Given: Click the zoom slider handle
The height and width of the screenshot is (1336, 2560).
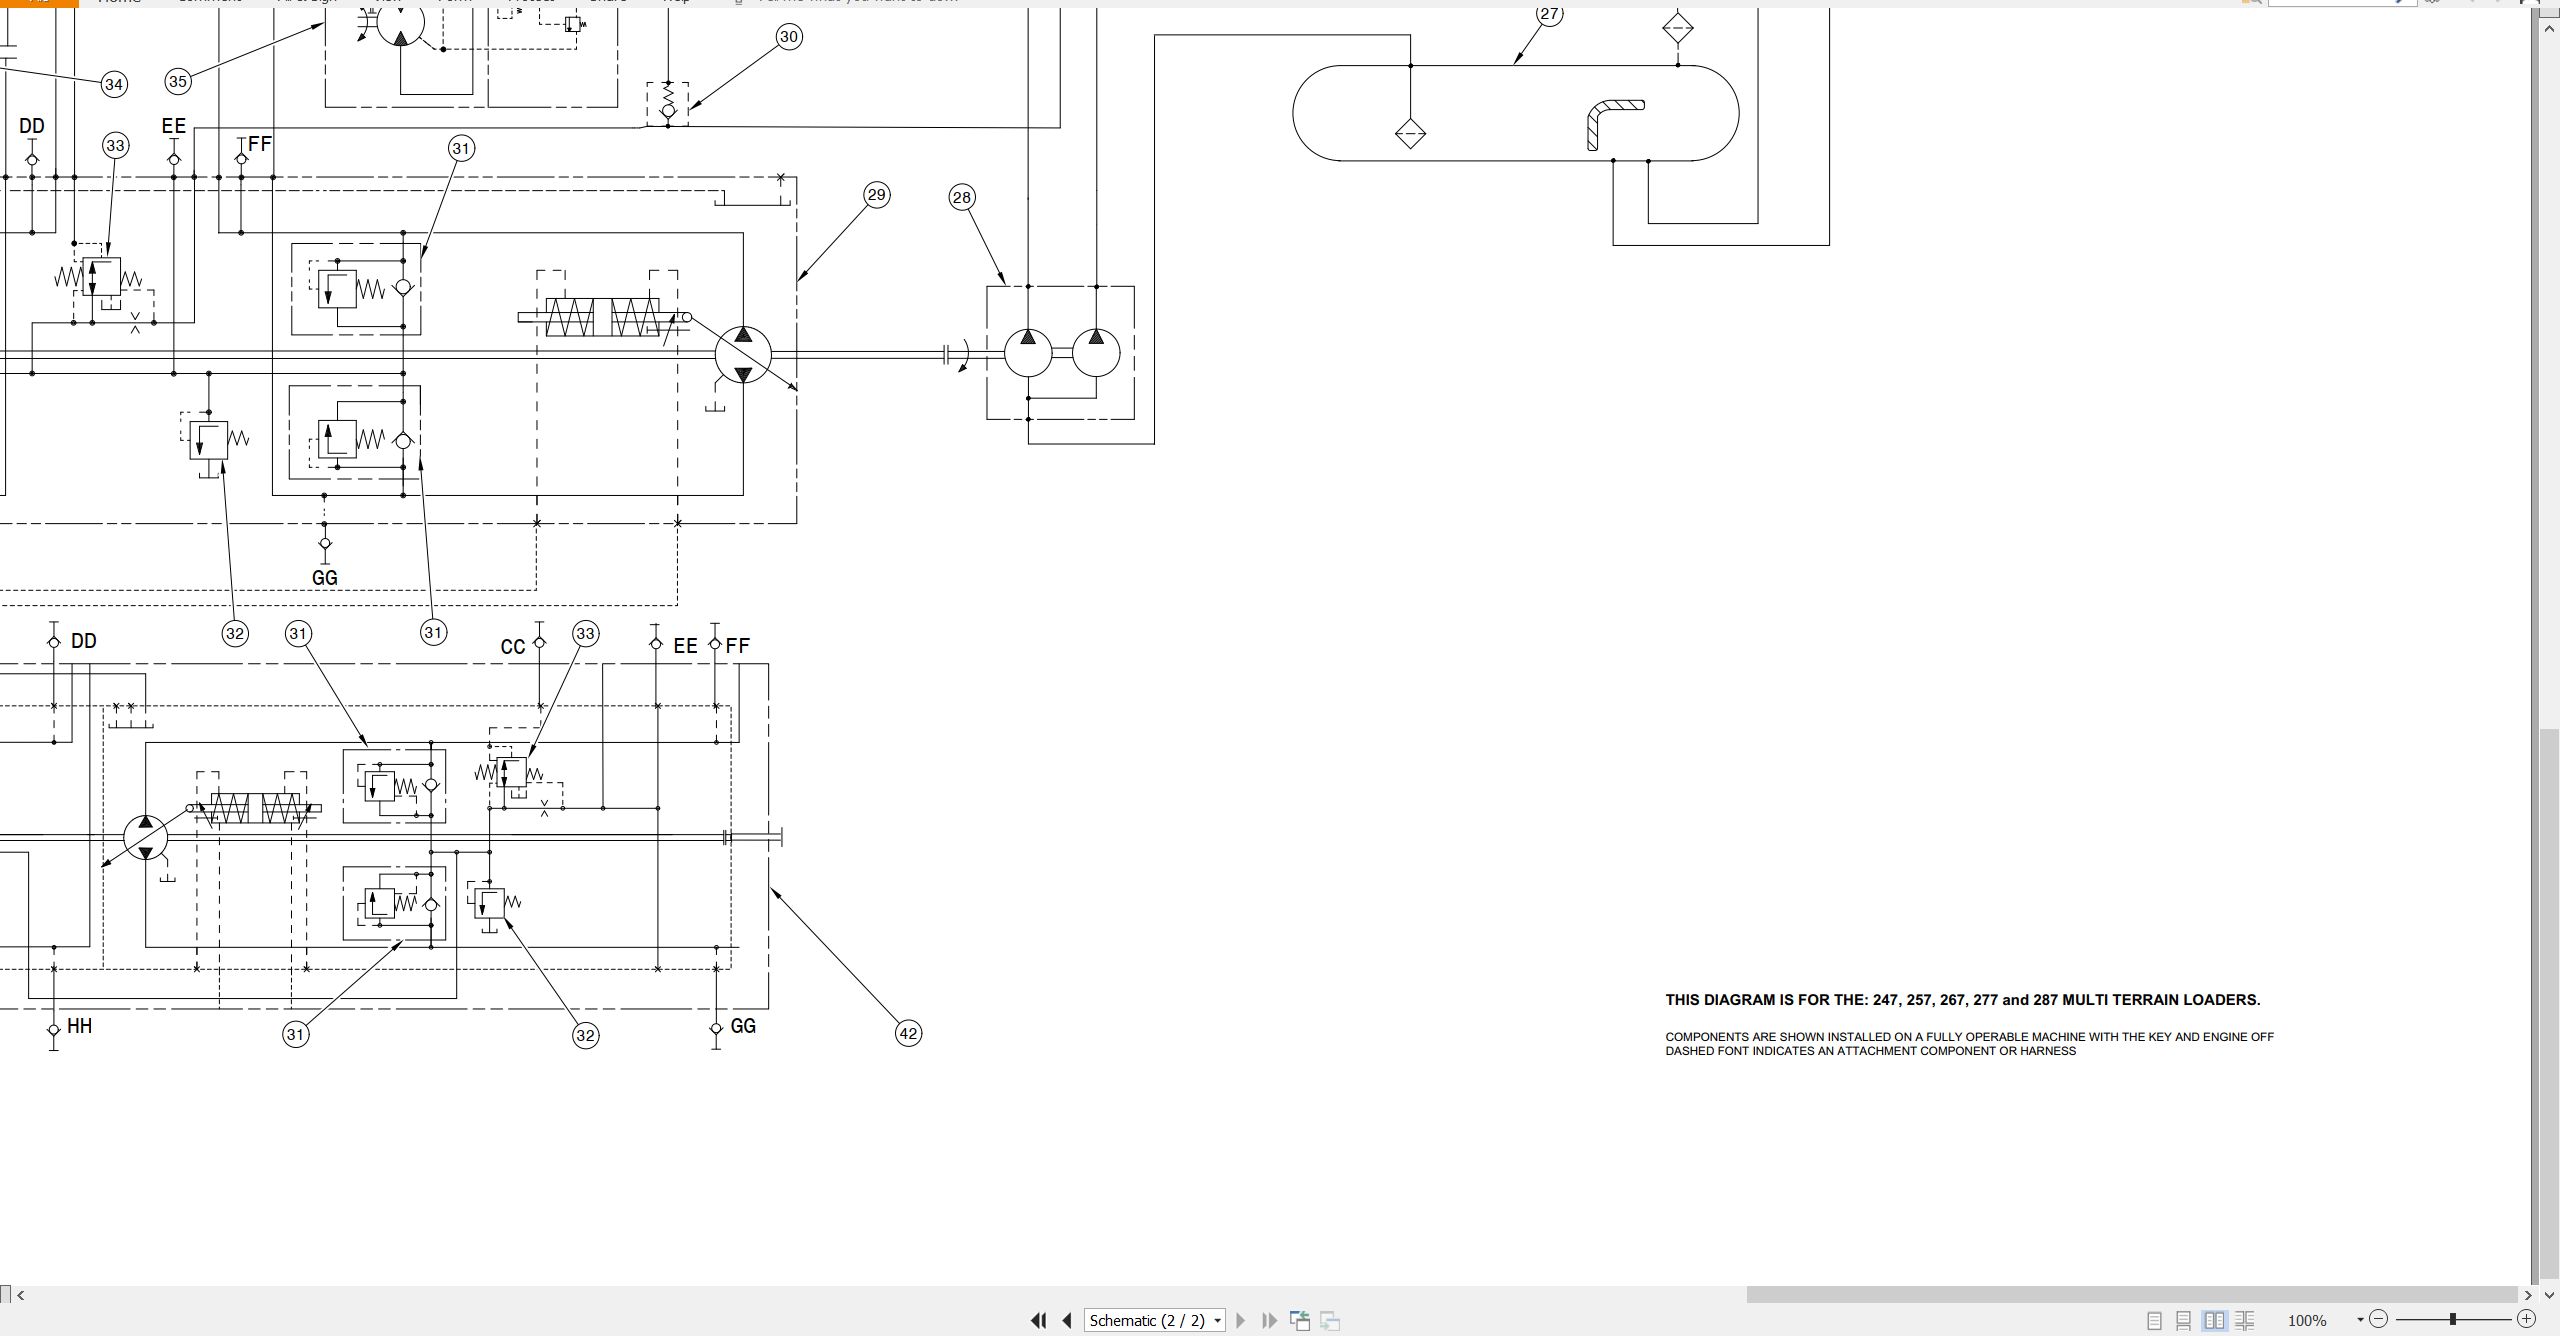Looking at the screenshot, I should [2452, 1319].
